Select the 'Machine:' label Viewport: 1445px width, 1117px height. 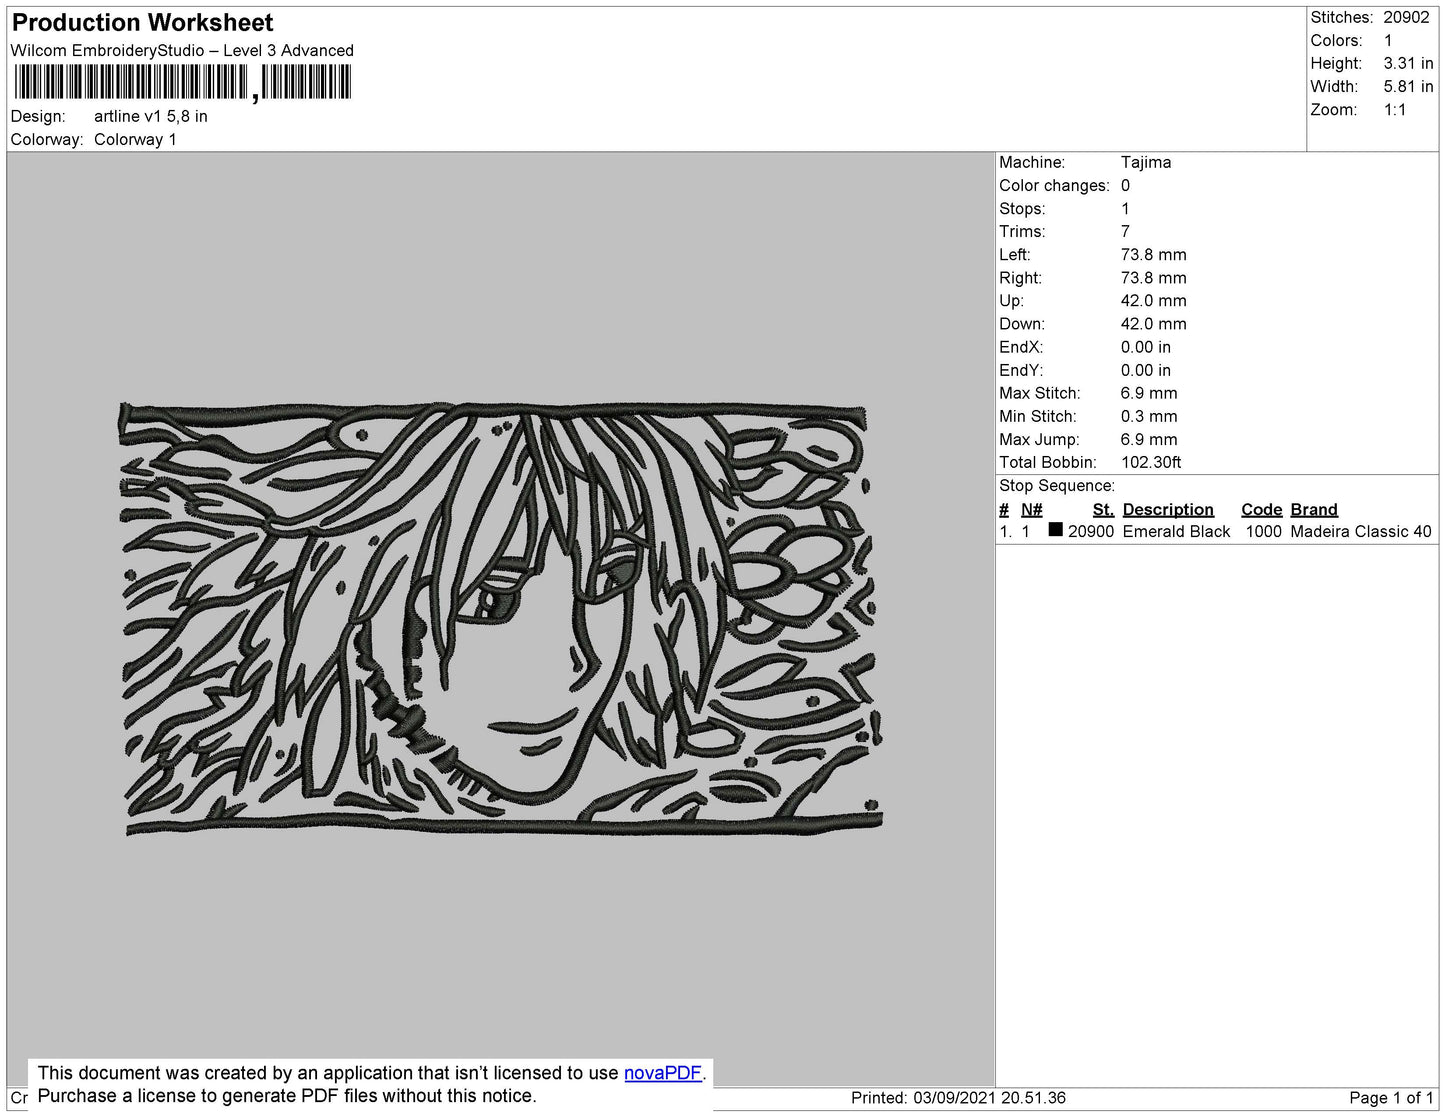[1032, 162]
